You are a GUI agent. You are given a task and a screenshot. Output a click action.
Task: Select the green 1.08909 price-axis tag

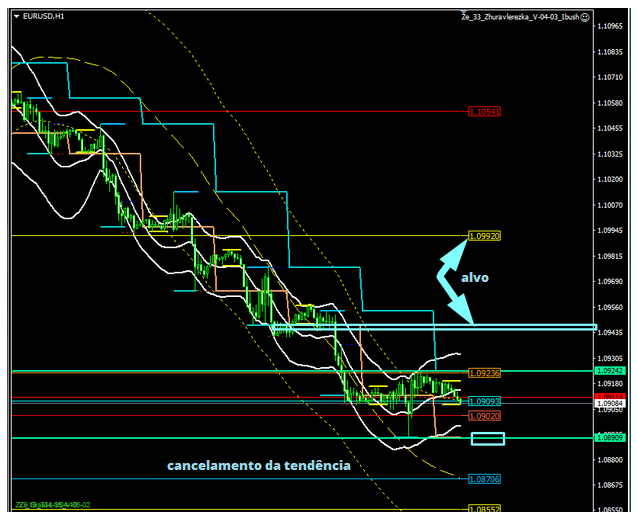tap(613, 438)
